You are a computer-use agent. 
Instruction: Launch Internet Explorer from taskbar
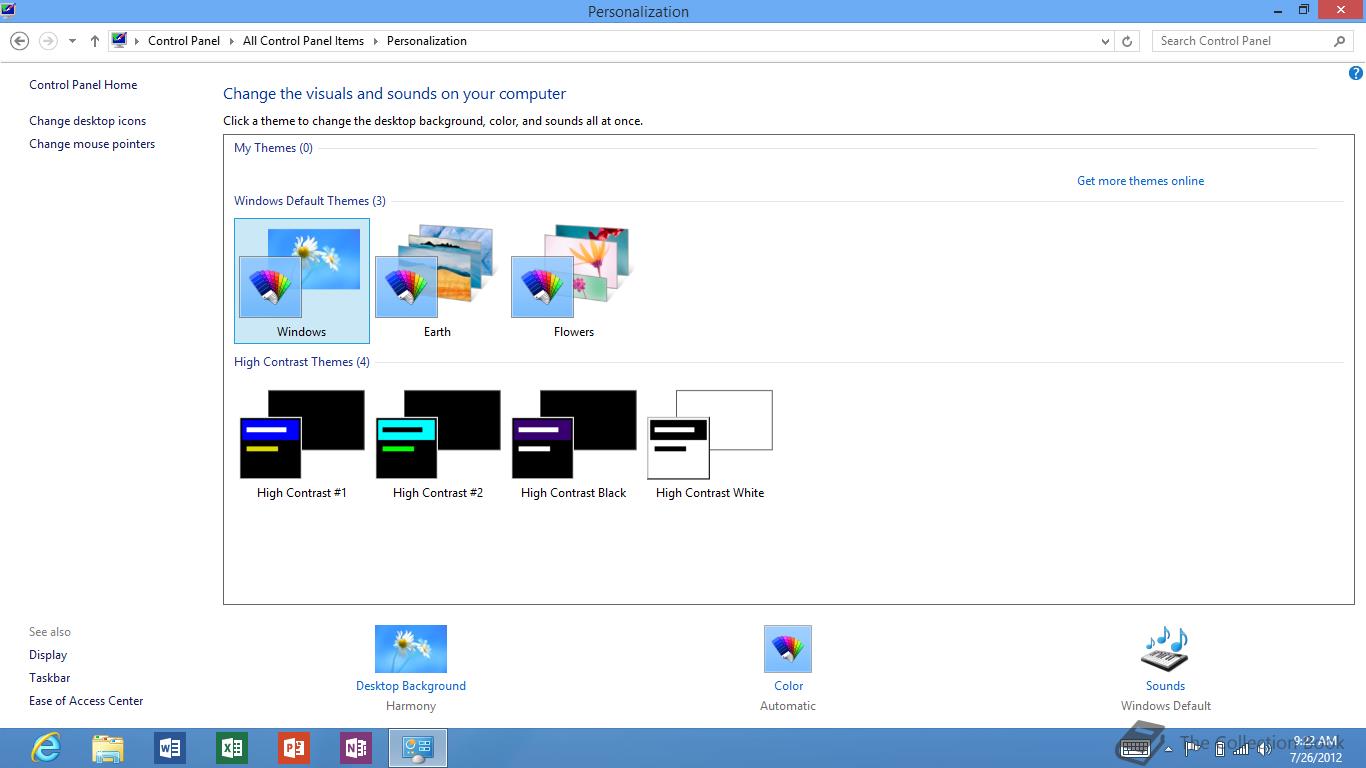coord(45,748)
